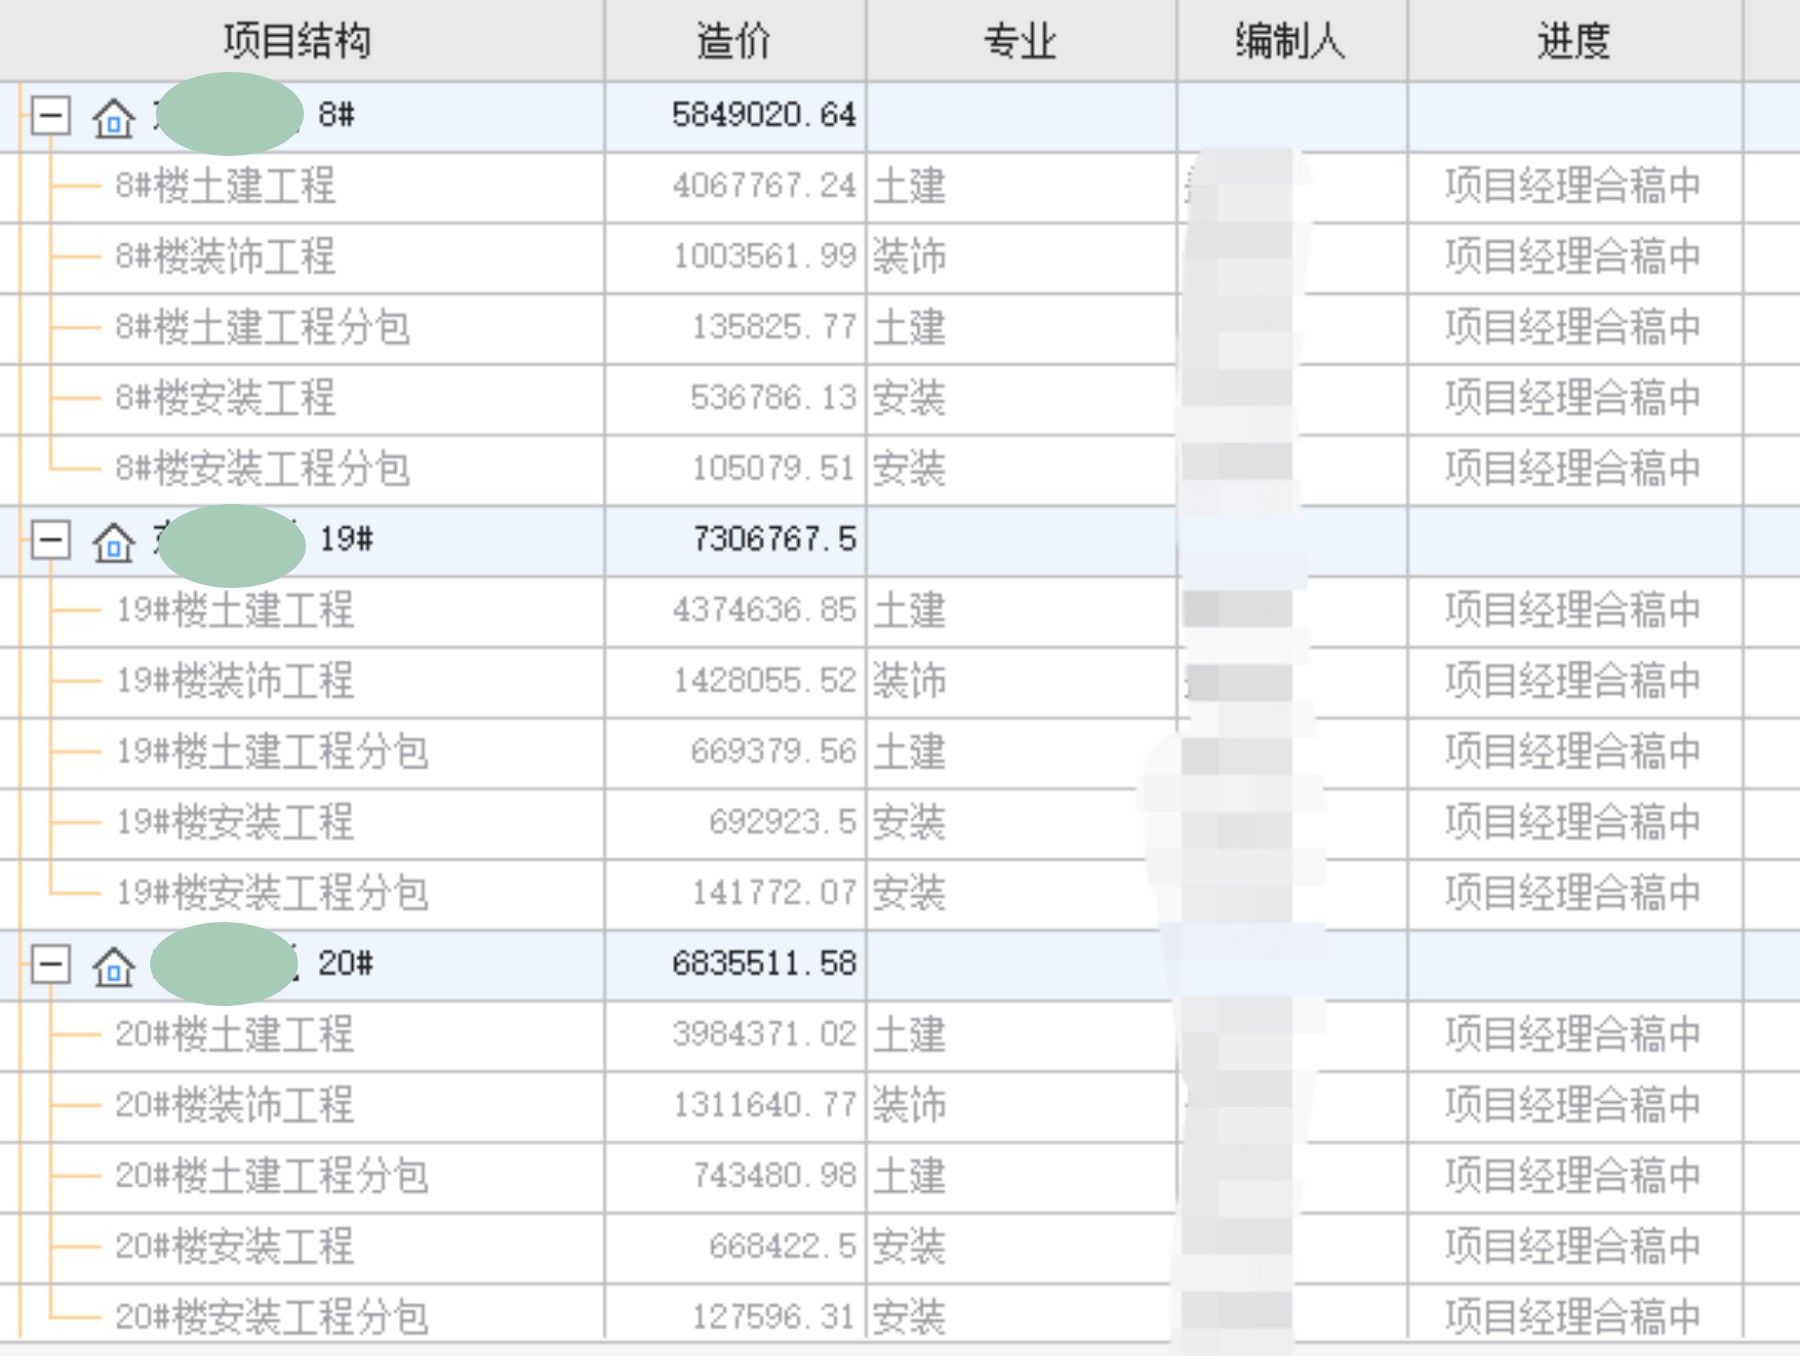The width and height of the screenshot is (1800, 1360).
Task: Select 19#楼装饰工程 tree row
Action: click(x=235, y=681)
